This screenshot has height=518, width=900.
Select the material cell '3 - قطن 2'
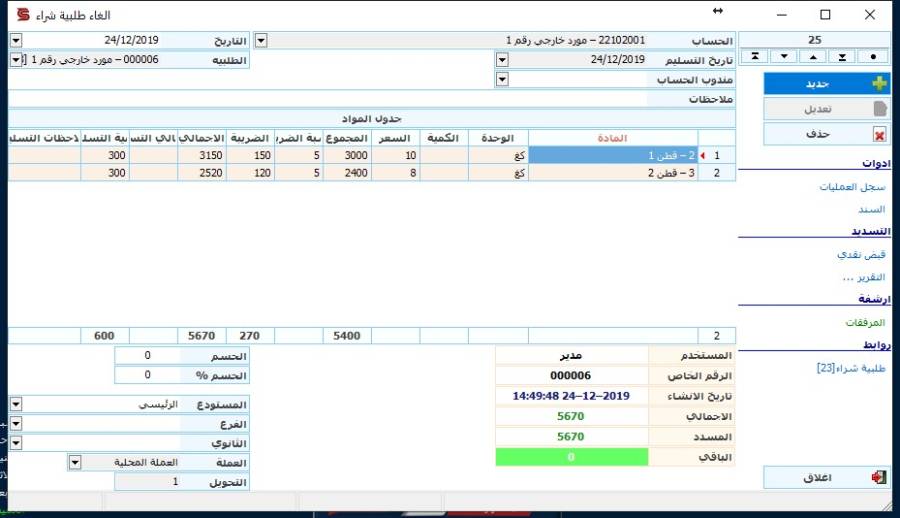[613, 173]
